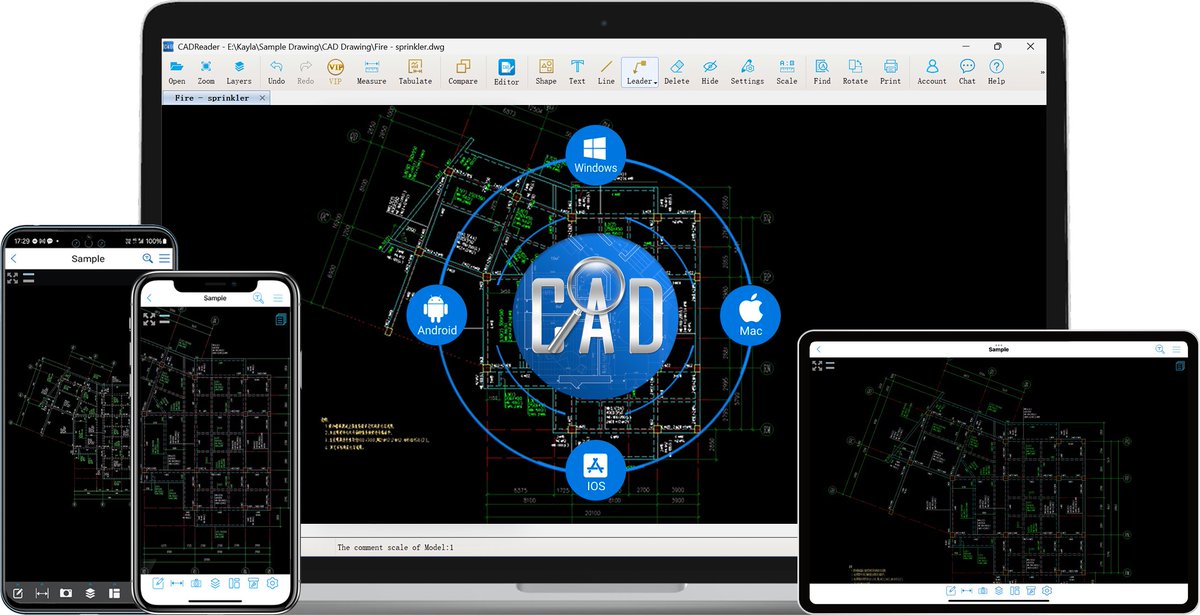Viewport: 1200px width, 615px height.
Task: Choose the Line drawing tool
Action: tap(606, 71)
